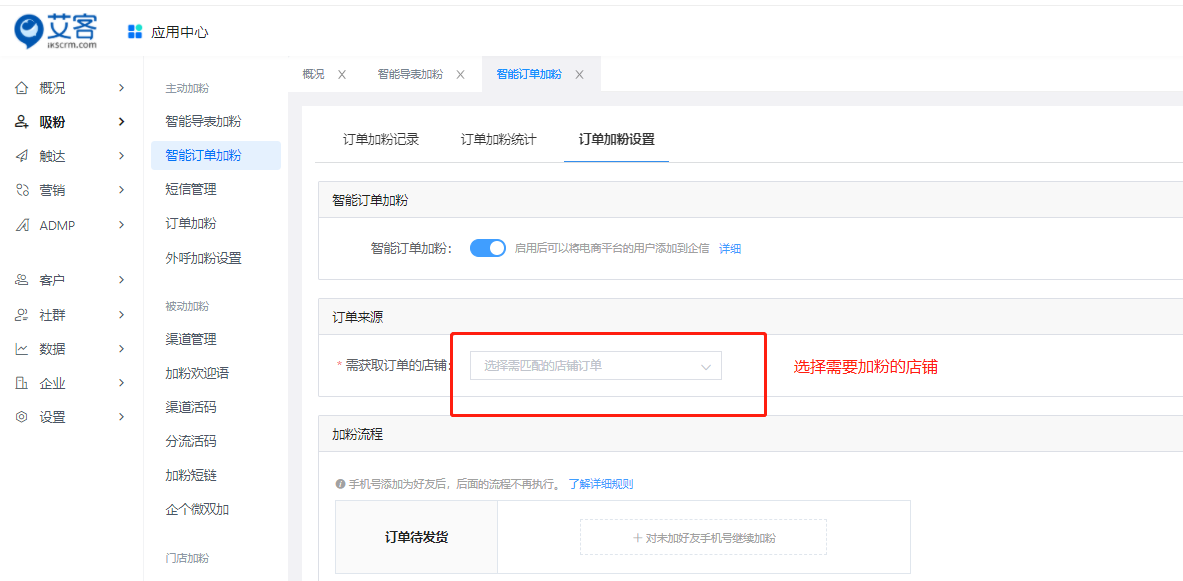Open 渠道管理 in the submenu

pyautogui.click(x=191, y=339)
